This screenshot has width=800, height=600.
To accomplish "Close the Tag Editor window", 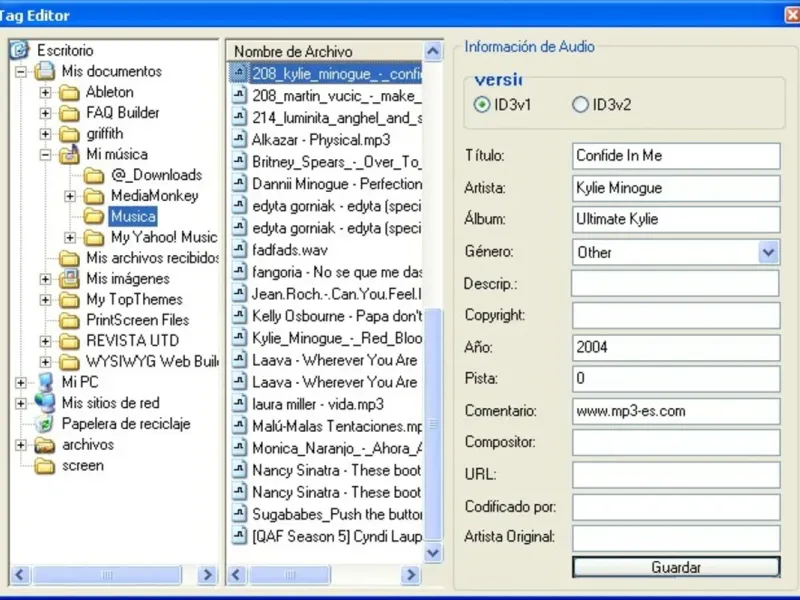I will pos(792,15).
